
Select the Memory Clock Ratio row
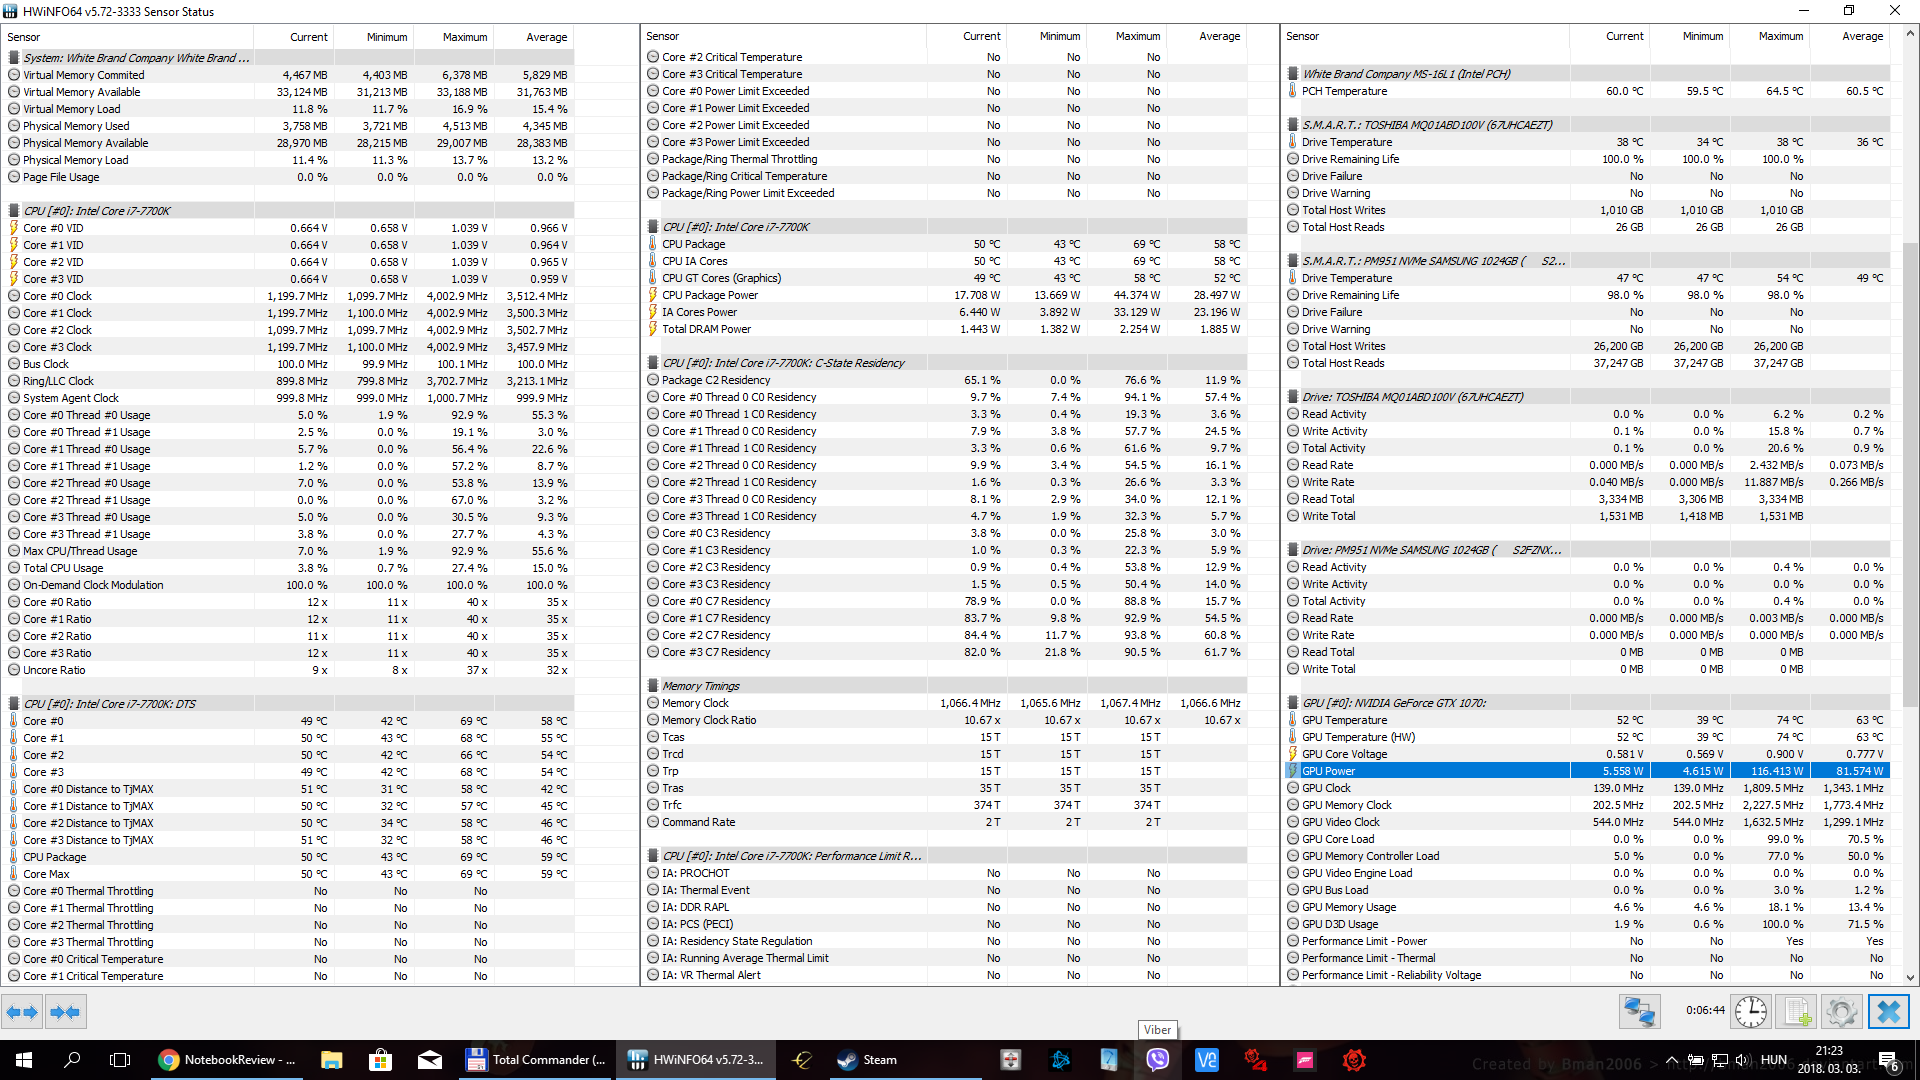point(945,720)
